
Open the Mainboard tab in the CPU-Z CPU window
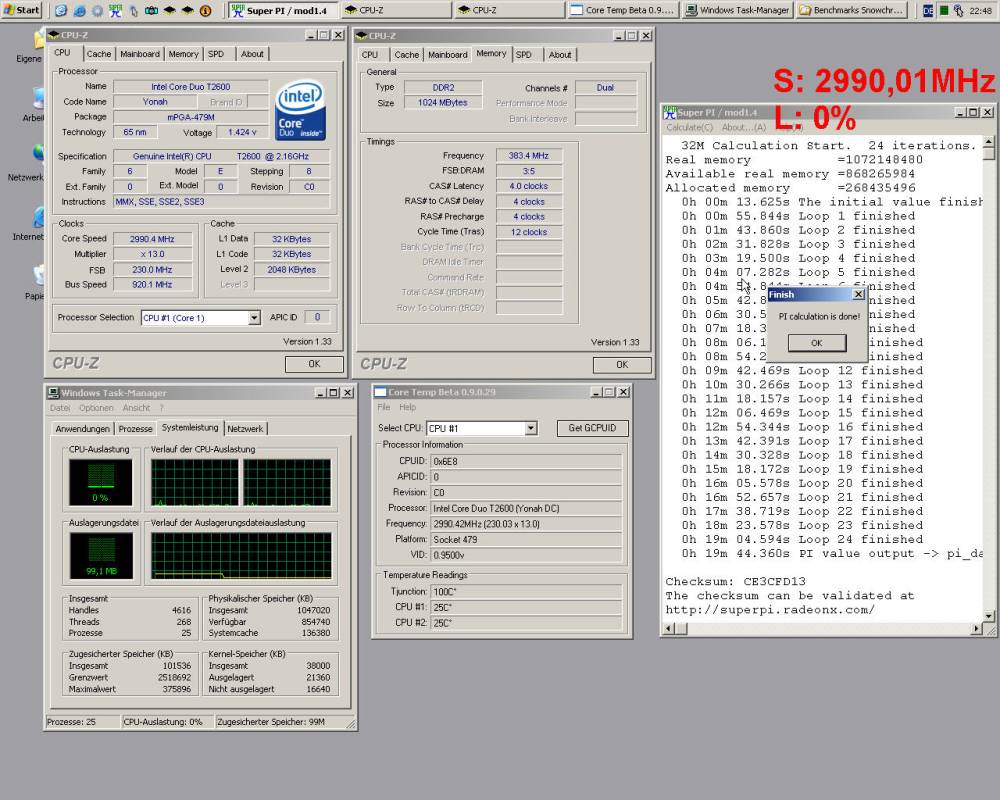pyautogui.click(x=140, y=54)
